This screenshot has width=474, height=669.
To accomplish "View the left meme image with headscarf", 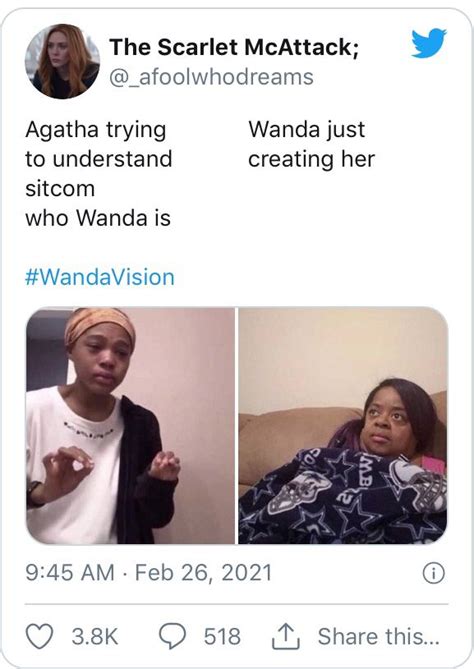I will [x=130, y=425].
